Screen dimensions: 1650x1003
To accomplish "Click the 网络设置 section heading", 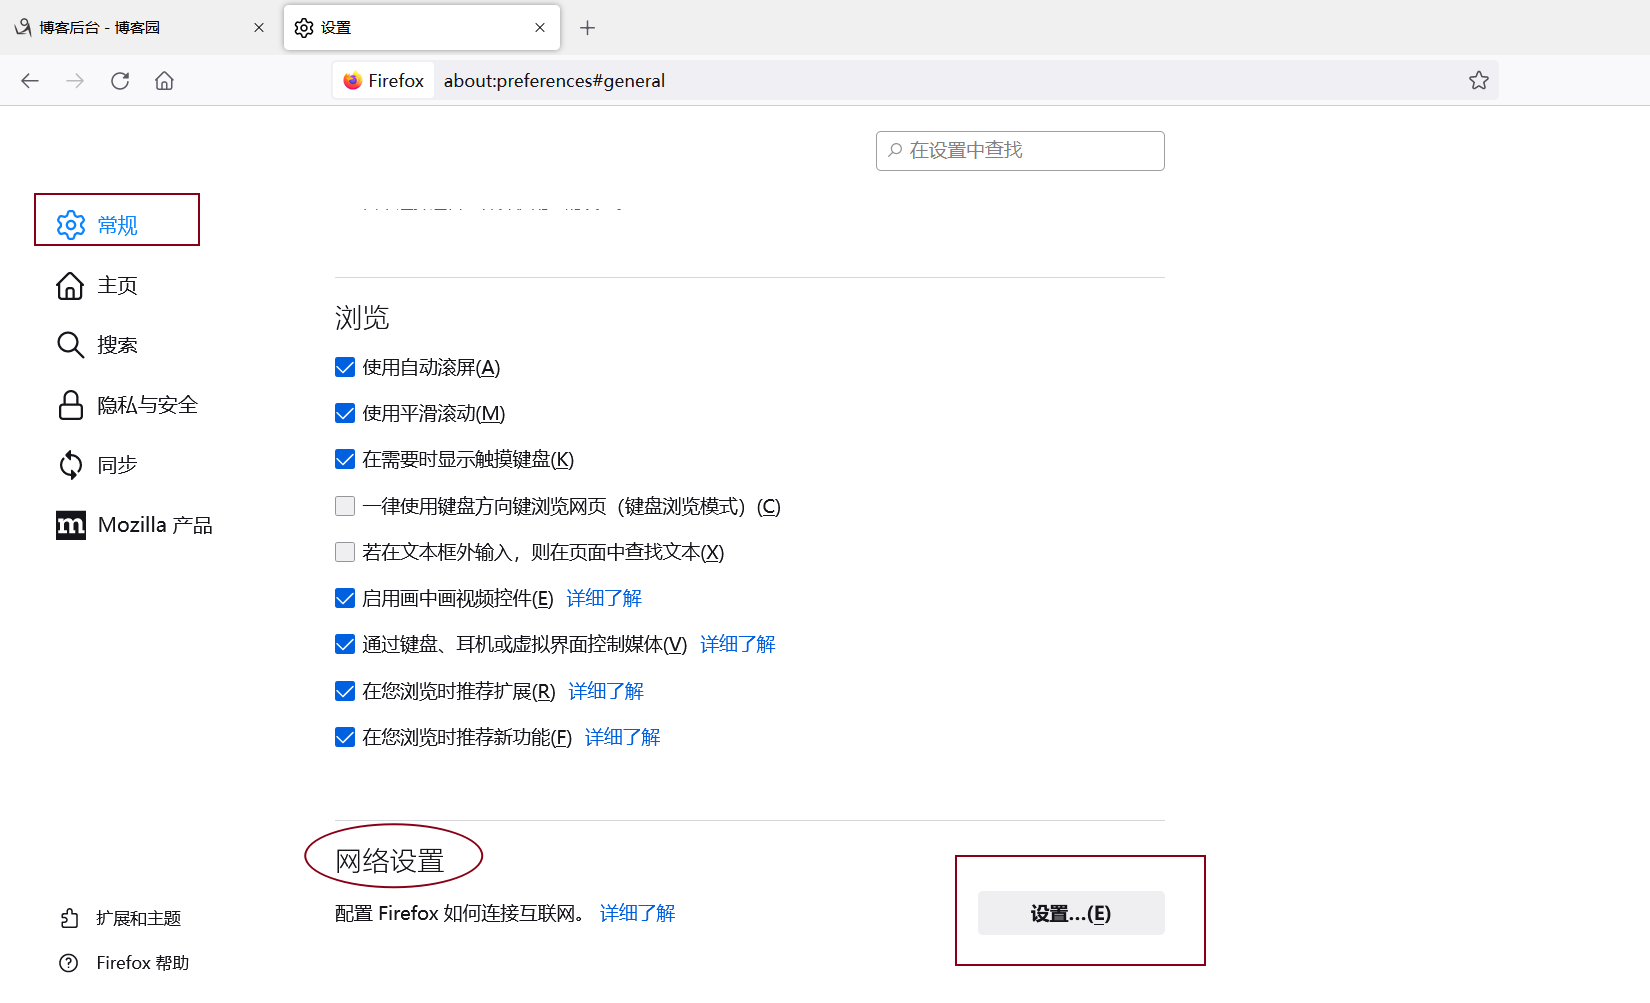I will [390, 861].
